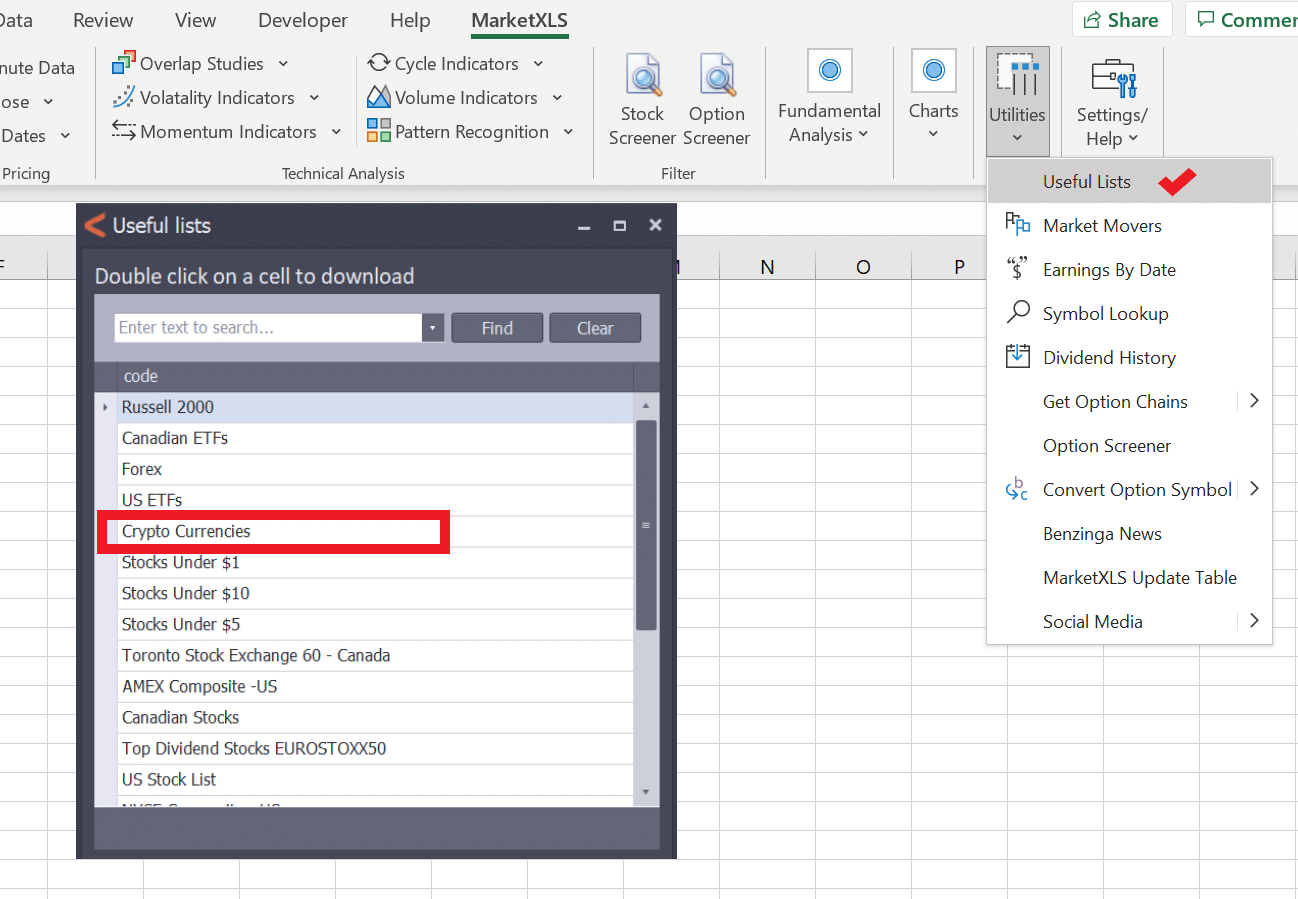Viewport: 1298px width, 899px height.
Task: Select Russell 2000 list row
Action: click(x=375, y=407)
